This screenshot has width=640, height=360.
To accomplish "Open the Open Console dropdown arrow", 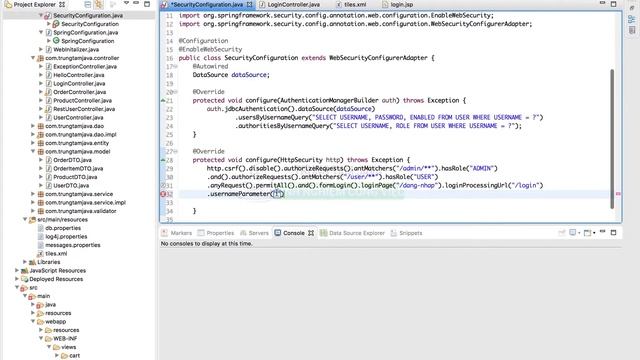I will [594, 233].
